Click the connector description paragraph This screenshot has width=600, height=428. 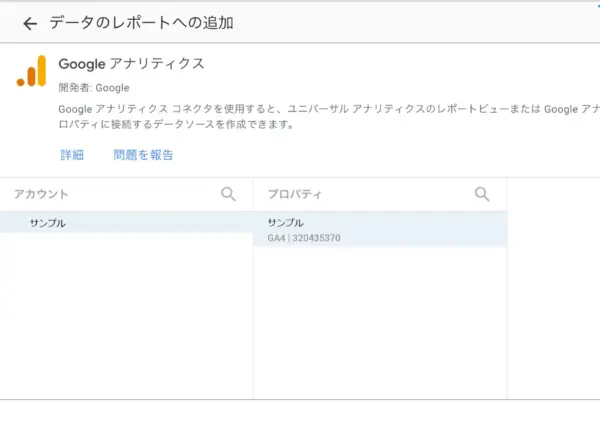[x=329, y=117]
